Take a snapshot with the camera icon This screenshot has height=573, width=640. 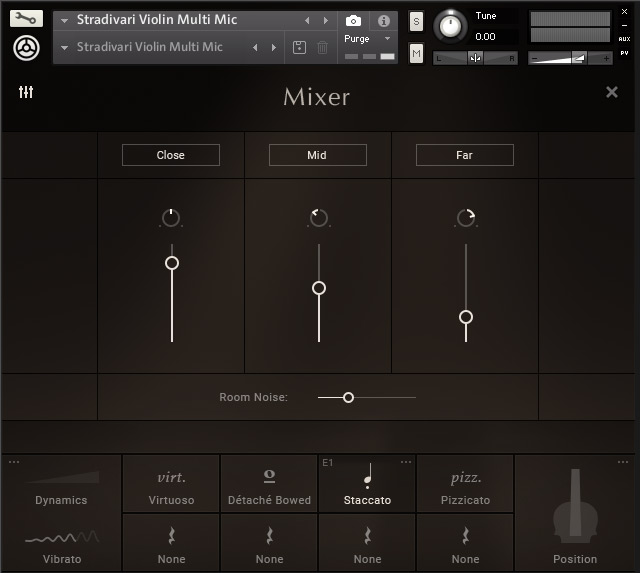353,20
